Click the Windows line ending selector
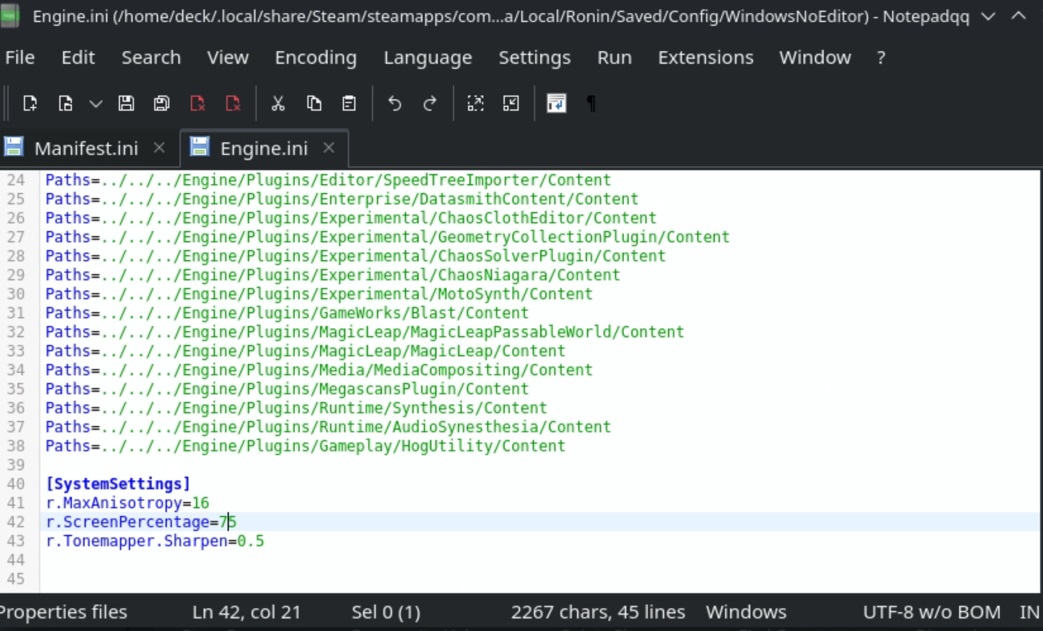Screen dimensions: 1043x631 (745, 612)
